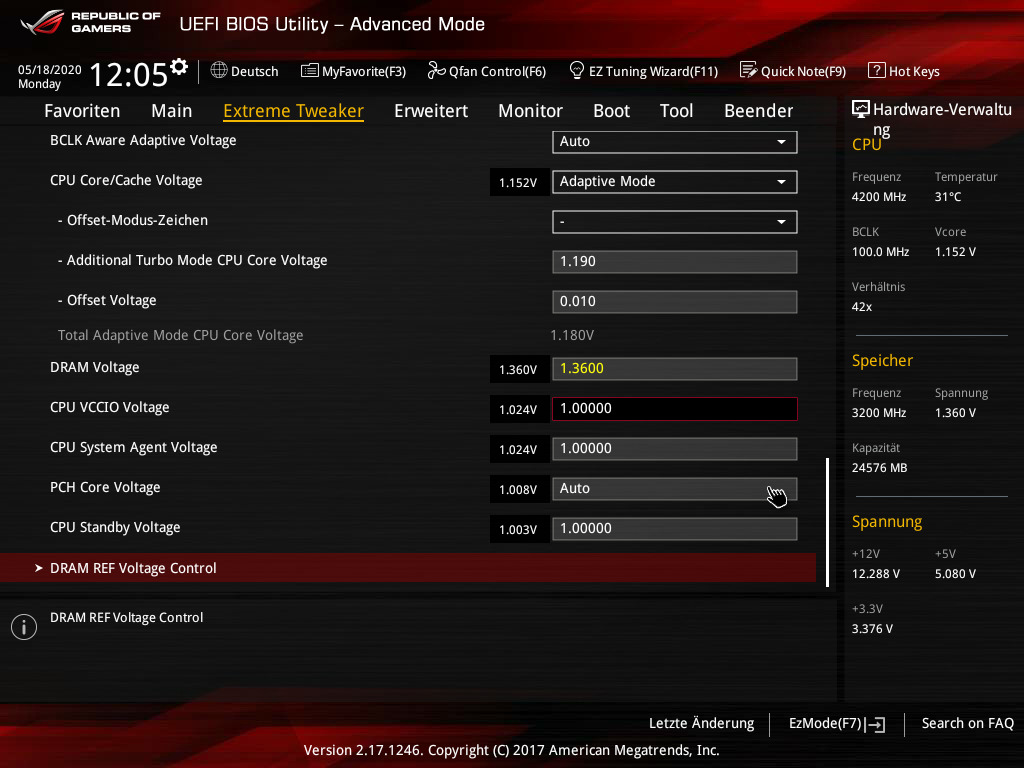Click the Quick Note pencil icon

click(748, 70)
